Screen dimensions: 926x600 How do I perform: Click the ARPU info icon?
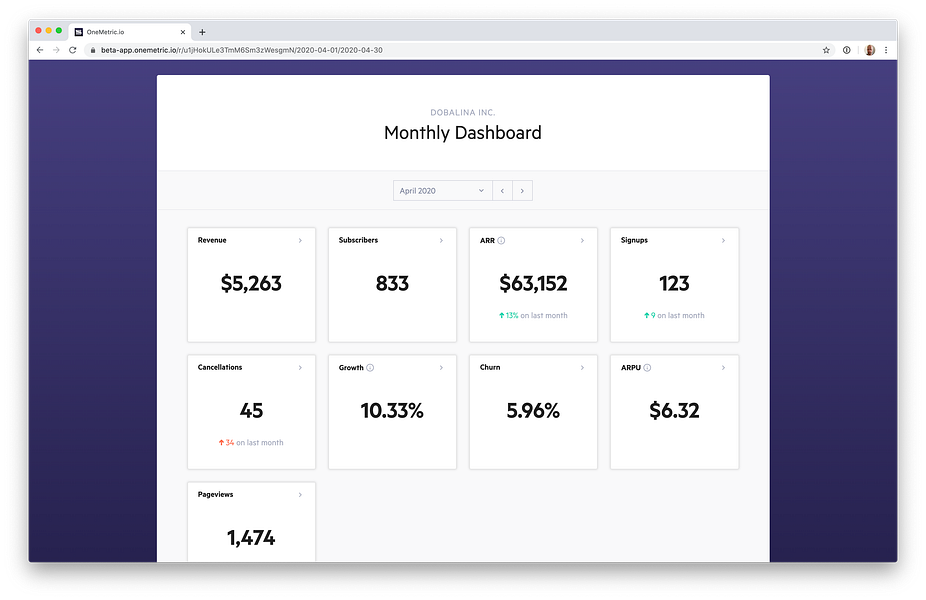click(647, 367)
